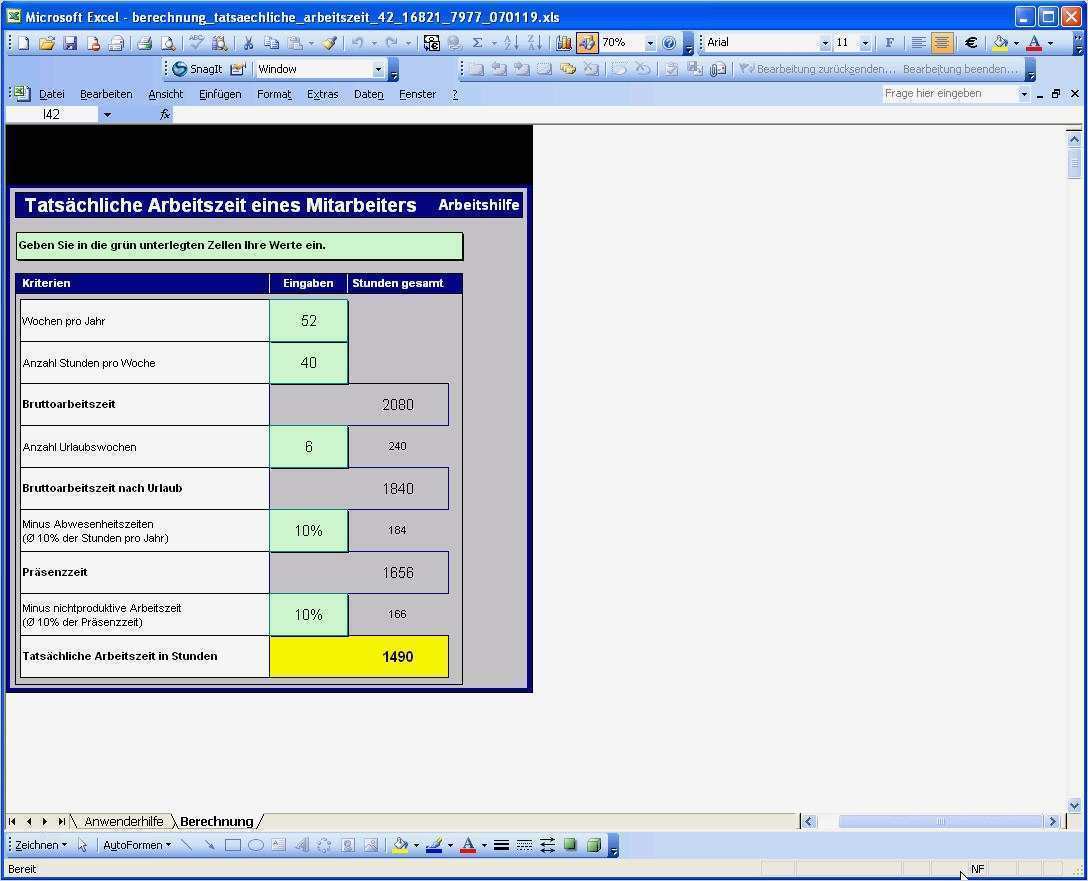Image resolution: width=1088 pixels, height=881 pixels.
Task: Click the horizontal scrollbar right arrow
Action: point(1053,821)
